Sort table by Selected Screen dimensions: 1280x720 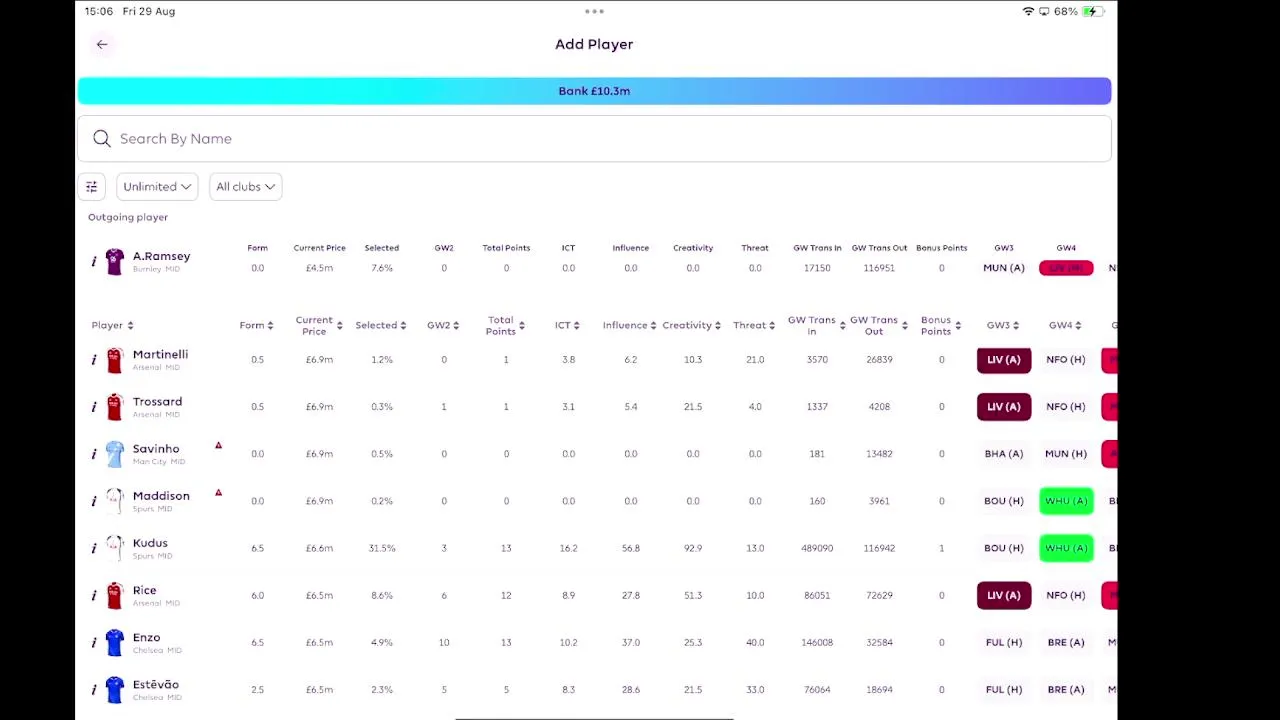(x=381, y=325)
